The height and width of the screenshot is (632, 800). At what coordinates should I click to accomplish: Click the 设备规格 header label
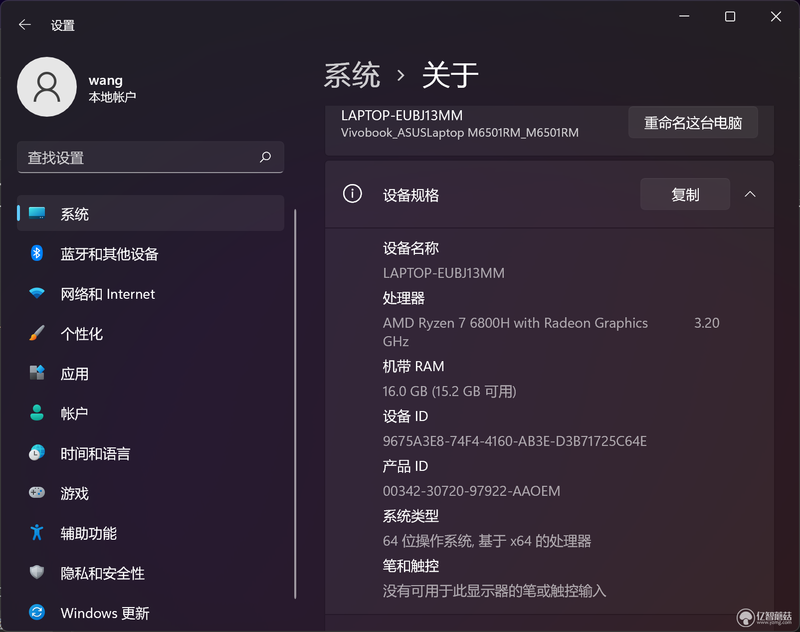411,195
